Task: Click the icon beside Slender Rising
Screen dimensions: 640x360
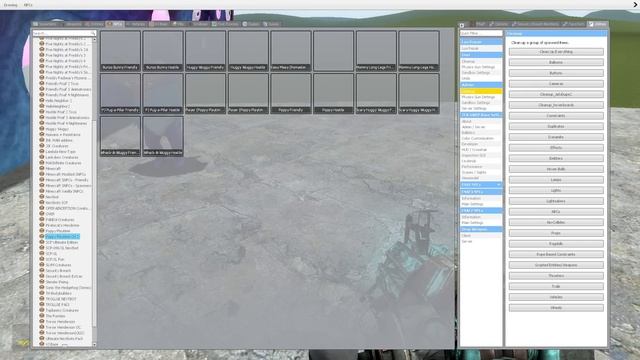Action: (42, 282)
